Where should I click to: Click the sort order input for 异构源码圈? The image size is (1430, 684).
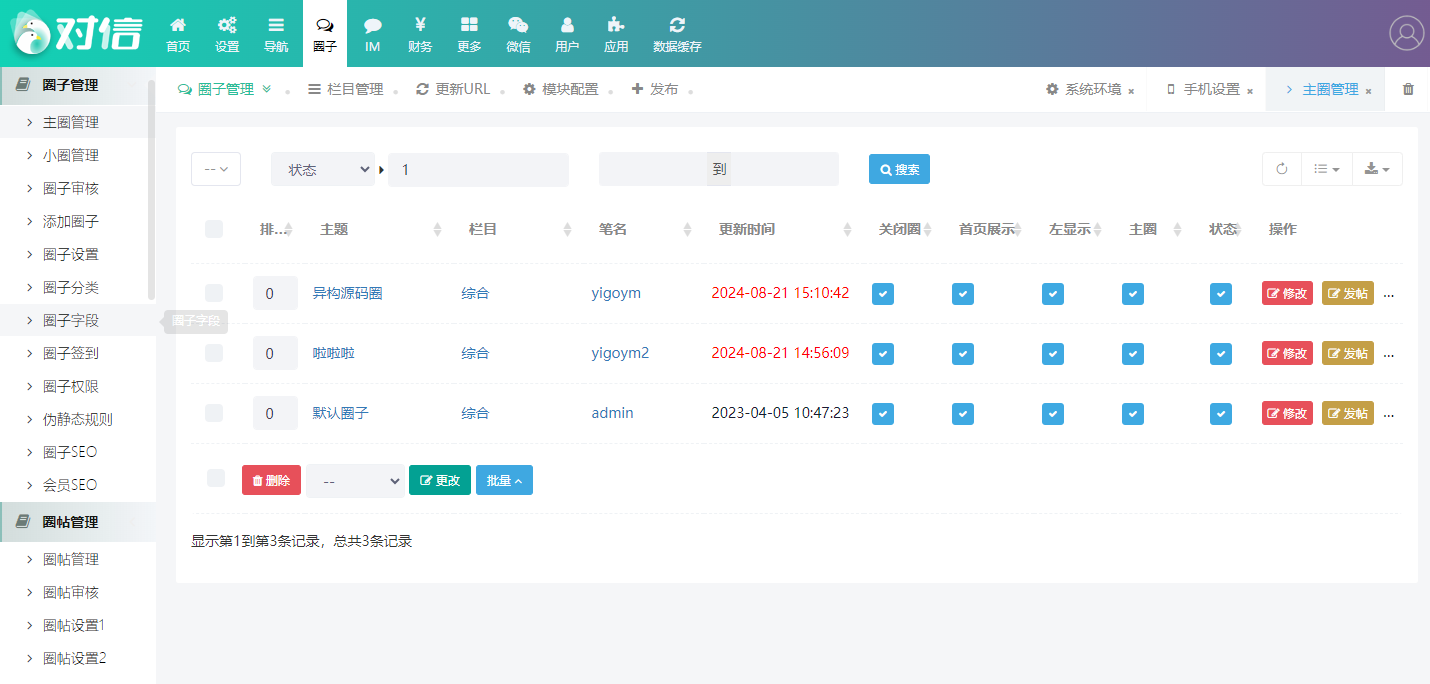(275, 293)
